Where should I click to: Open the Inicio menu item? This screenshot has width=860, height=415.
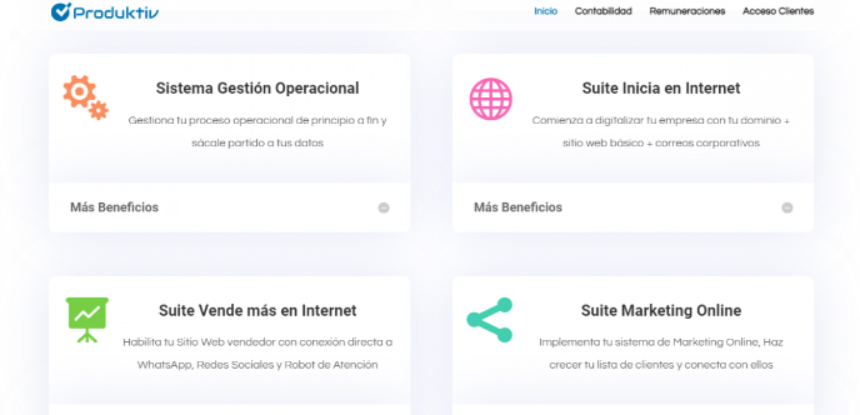546,11
